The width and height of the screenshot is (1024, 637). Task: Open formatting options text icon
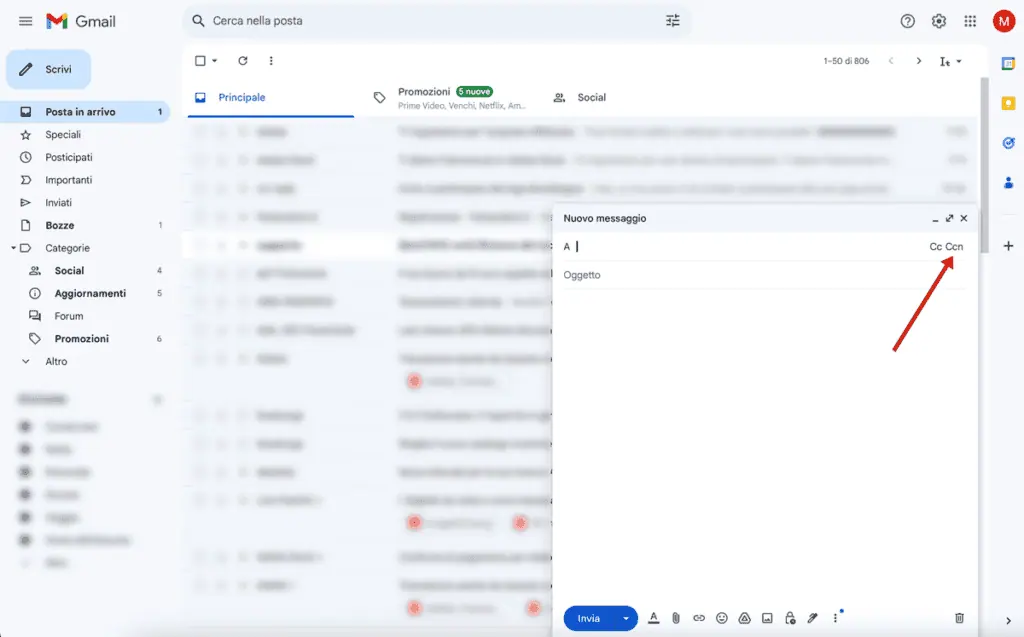tap(654, 618)
